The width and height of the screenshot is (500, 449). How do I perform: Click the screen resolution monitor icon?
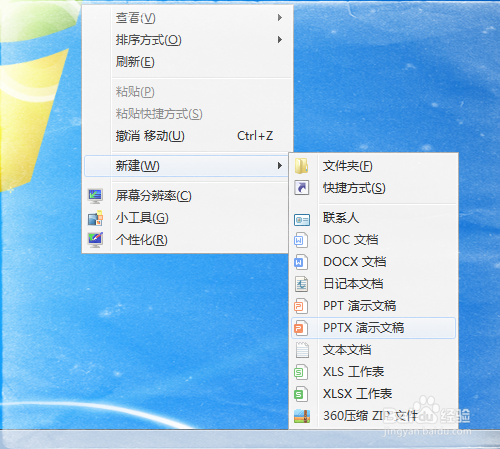click(x=95, y=196)
